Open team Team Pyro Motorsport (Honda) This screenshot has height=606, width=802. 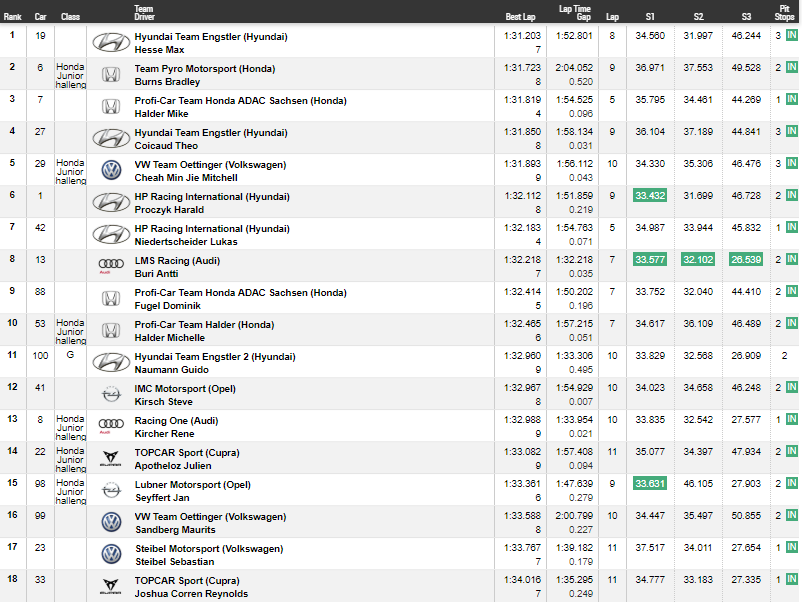coord(205,69)
